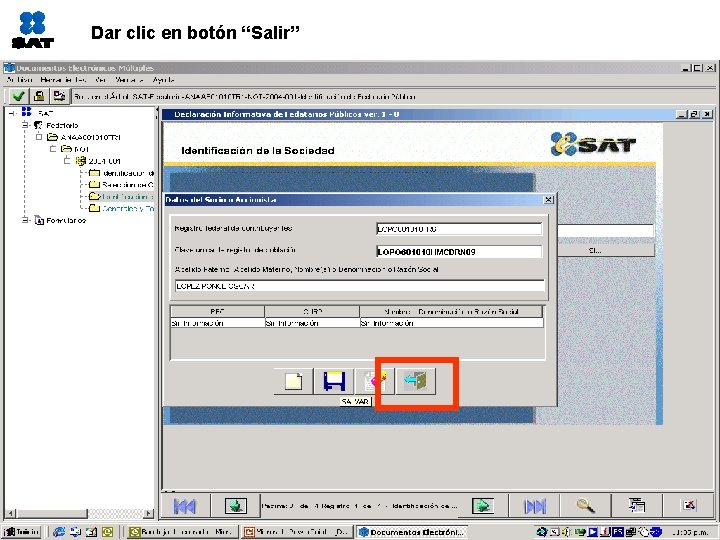Click the Inicio start button

pos(22,532)
